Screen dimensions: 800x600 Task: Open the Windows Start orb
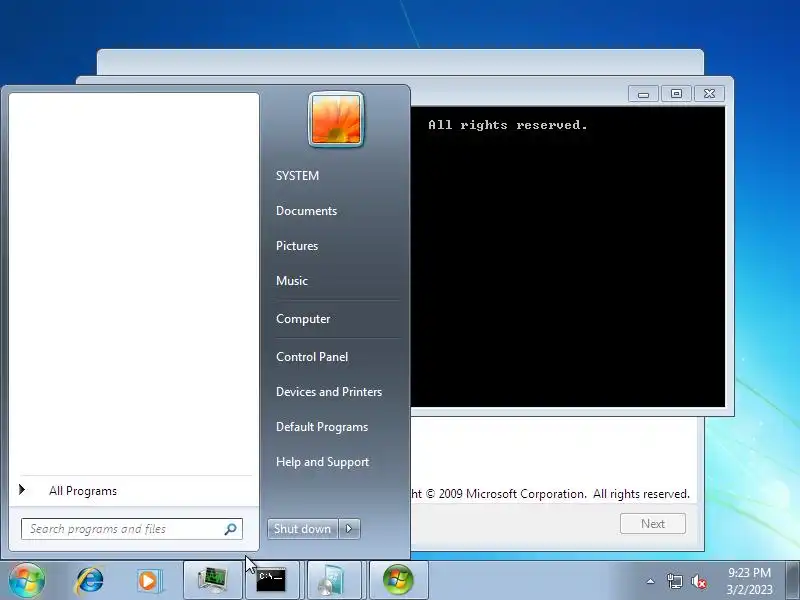point(27,580)
